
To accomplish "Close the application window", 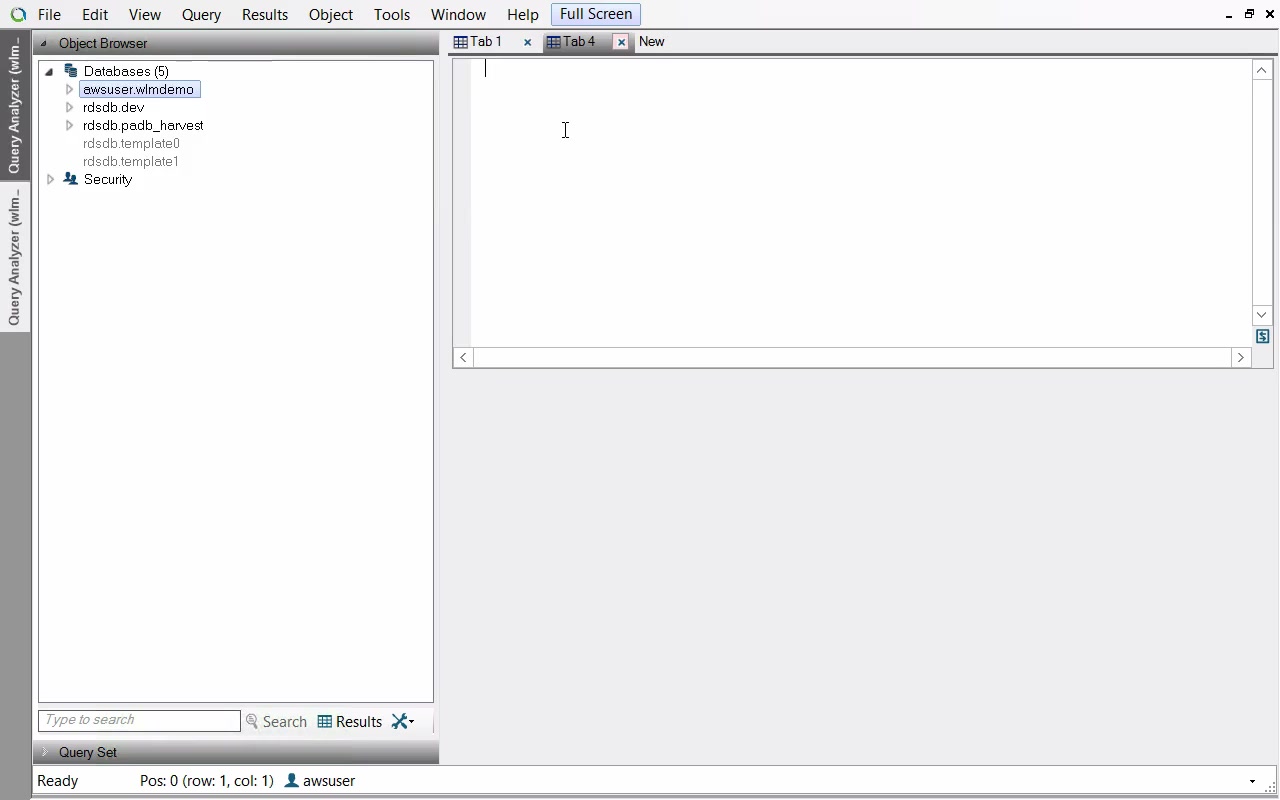I will (1269, 14).
